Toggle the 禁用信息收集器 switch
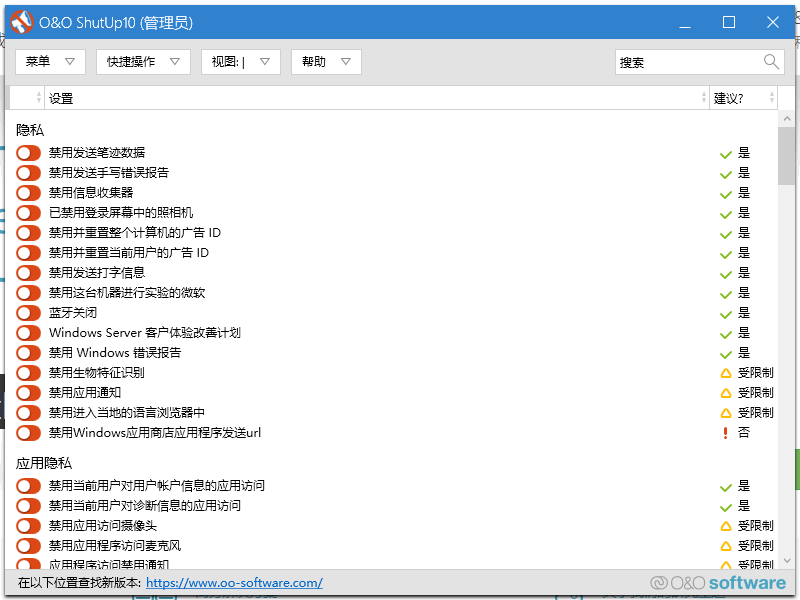 tap(28, 193)
